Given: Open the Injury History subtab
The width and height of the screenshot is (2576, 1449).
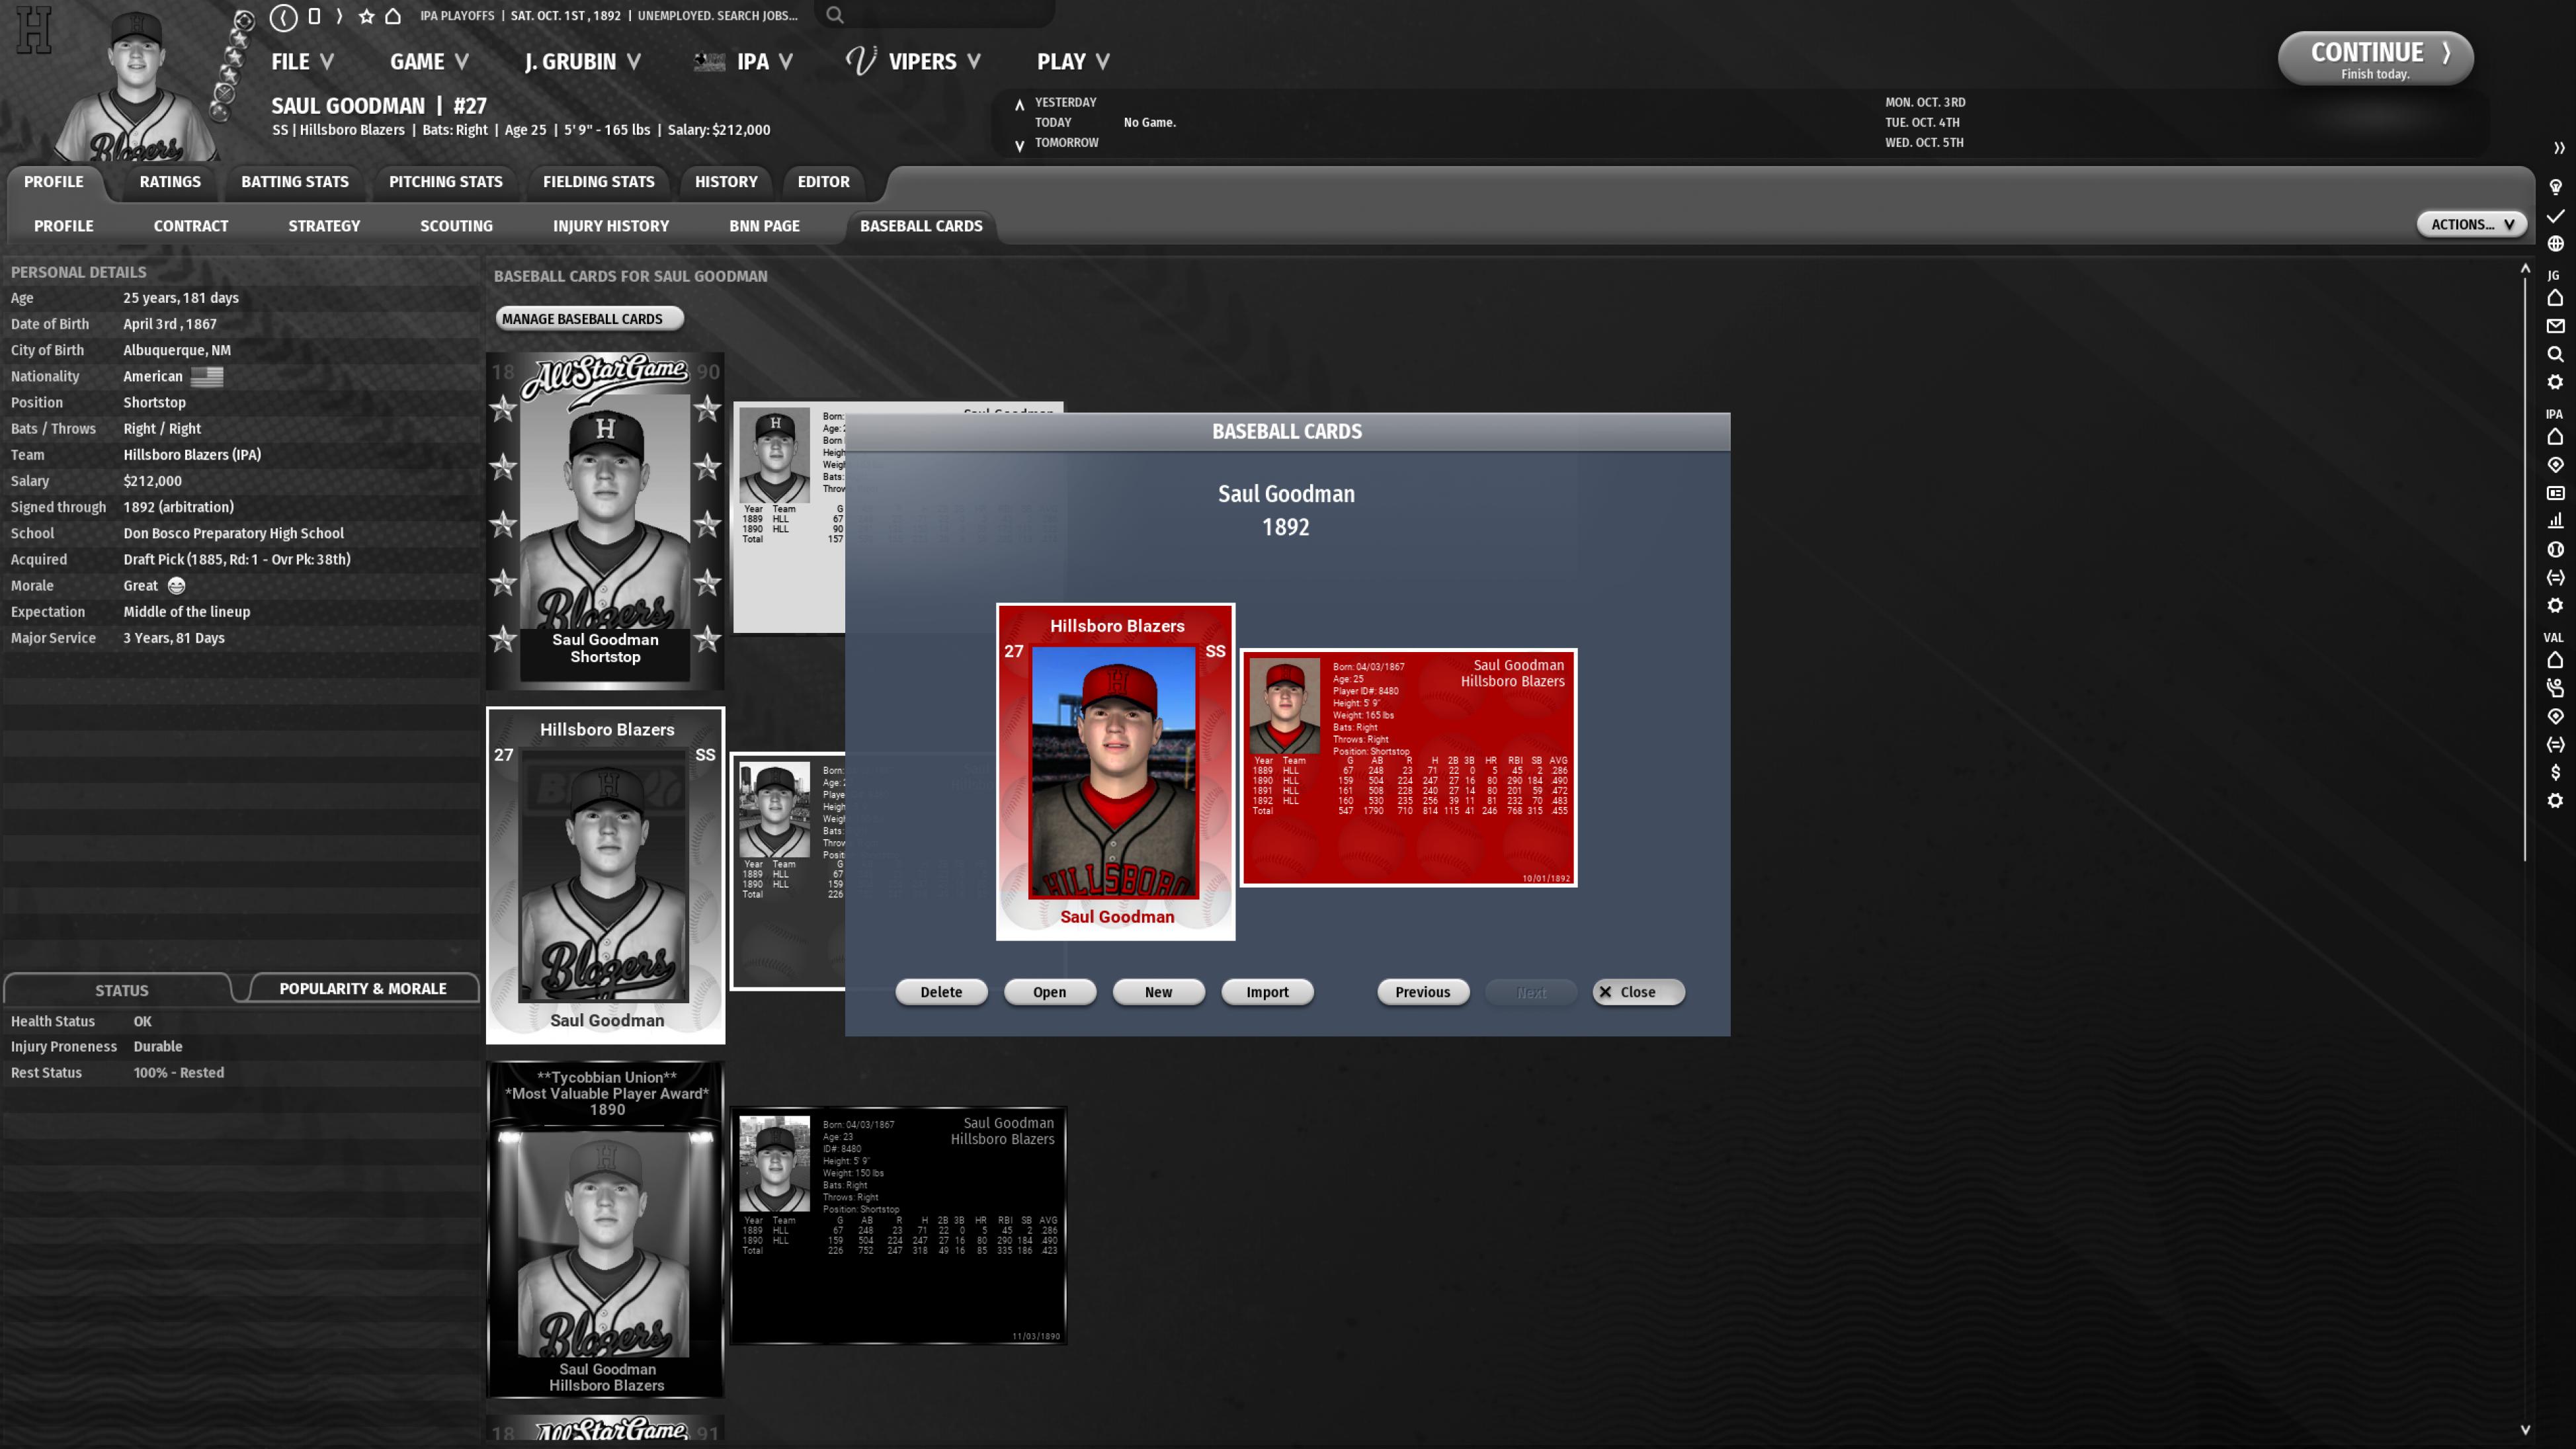Looking at the screenshot, I should coord(610,226).
